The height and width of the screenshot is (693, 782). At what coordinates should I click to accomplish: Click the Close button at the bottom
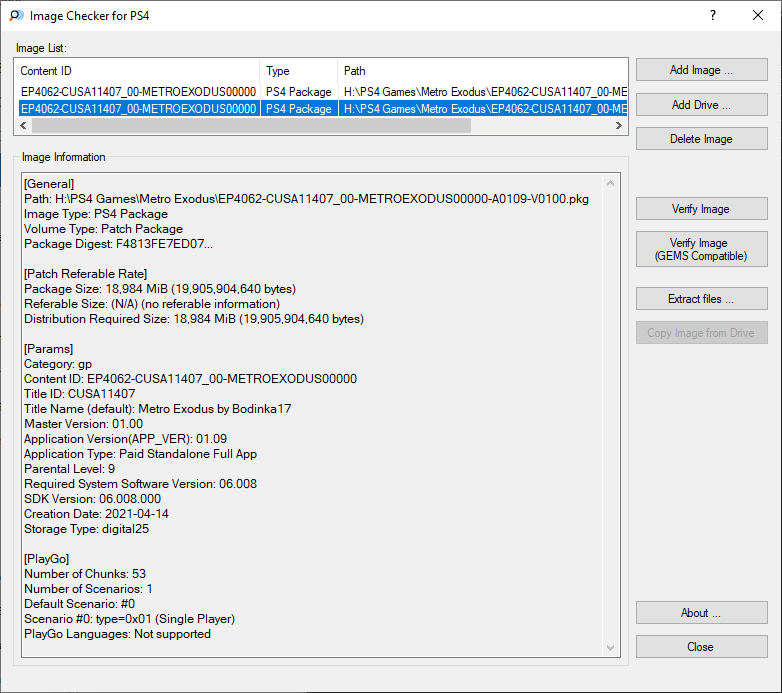701,647
